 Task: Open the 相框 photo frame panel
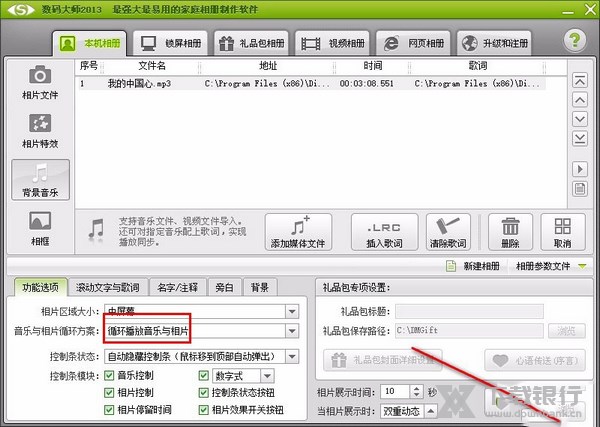pos(40,226)
